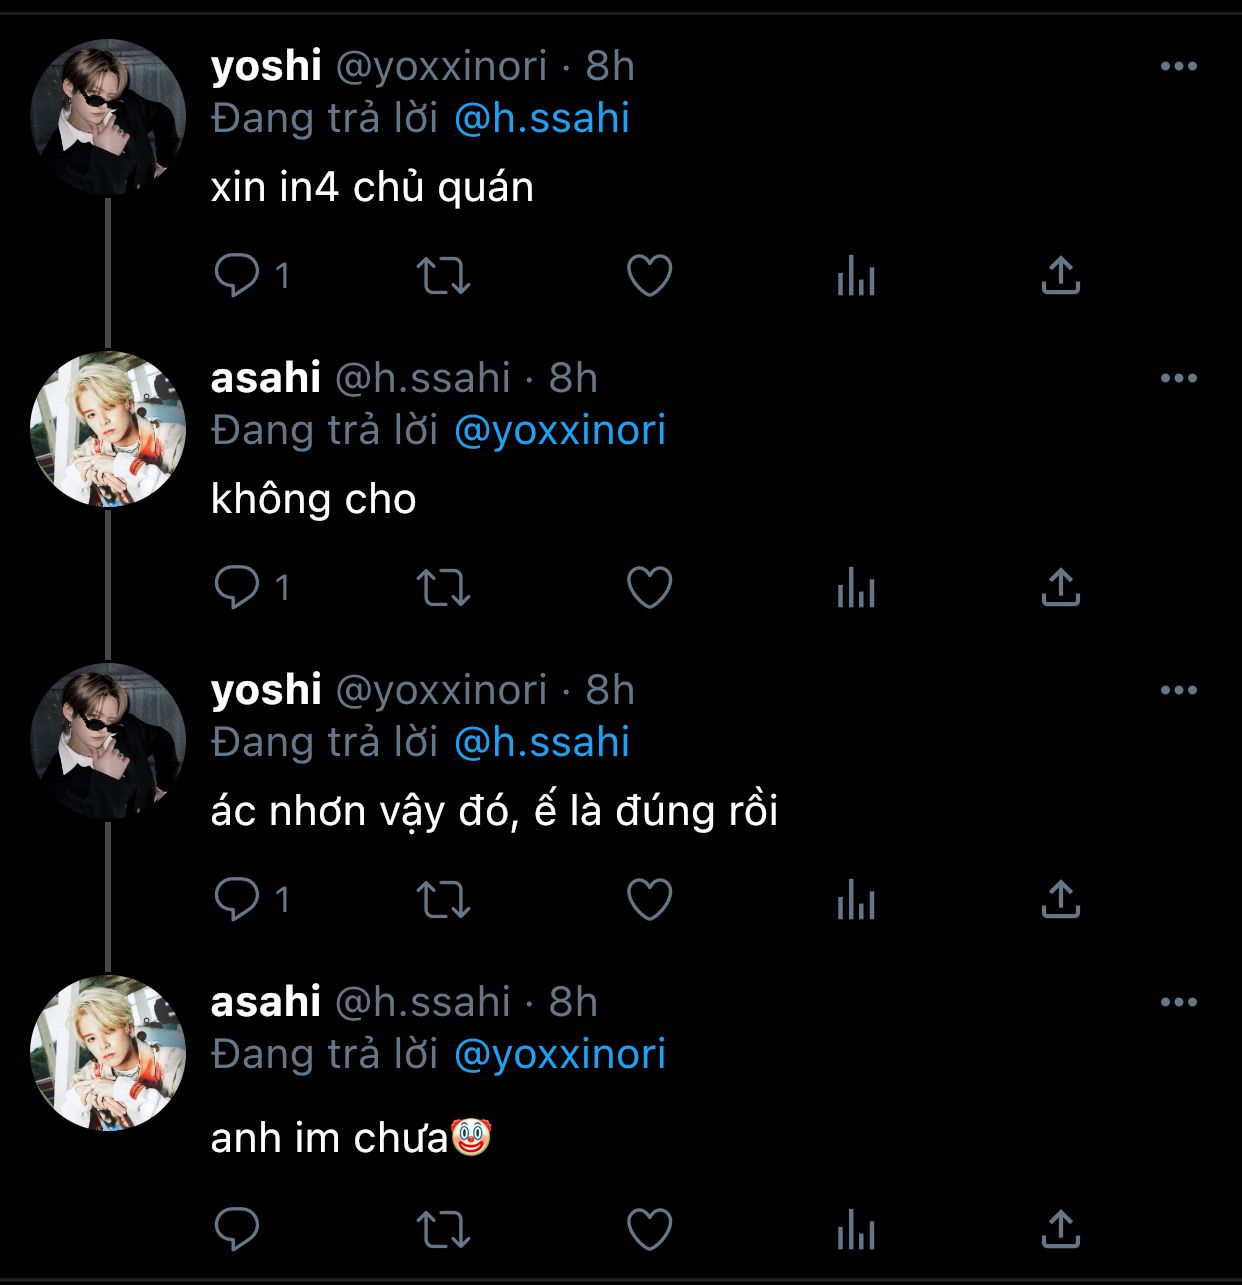Open @yoxxinori mention in "không cho" reply
Screen dimensions: 1242x1285
[x=560, y=431]
